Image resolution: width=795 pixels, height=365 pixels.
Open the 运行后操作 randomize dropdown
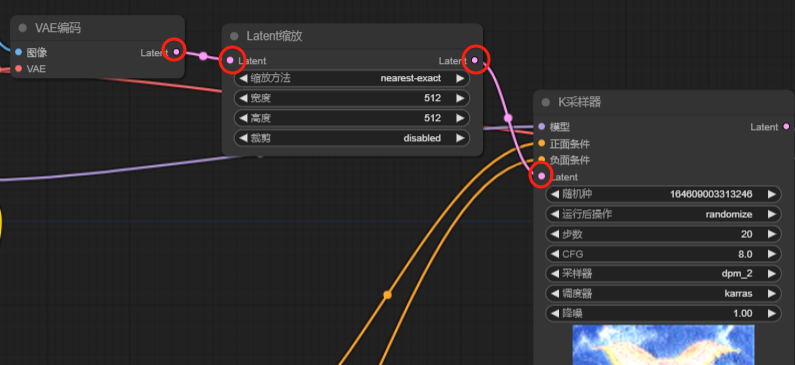pyautogui.click(x=663, y=214)
